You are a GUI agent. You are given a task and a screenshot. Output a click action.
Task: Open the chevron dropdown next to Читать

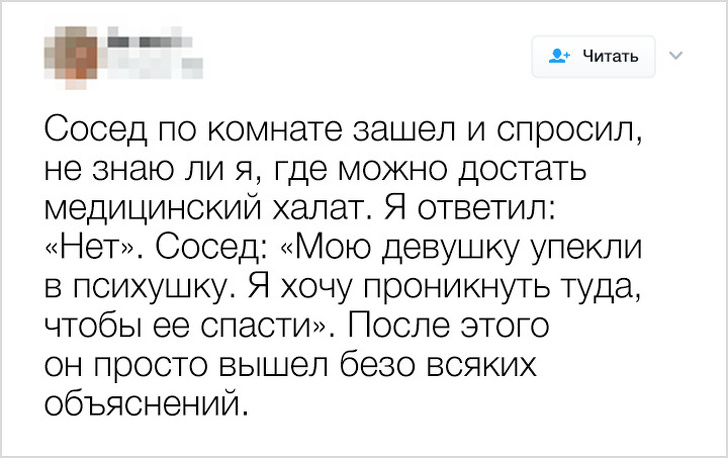674,56
